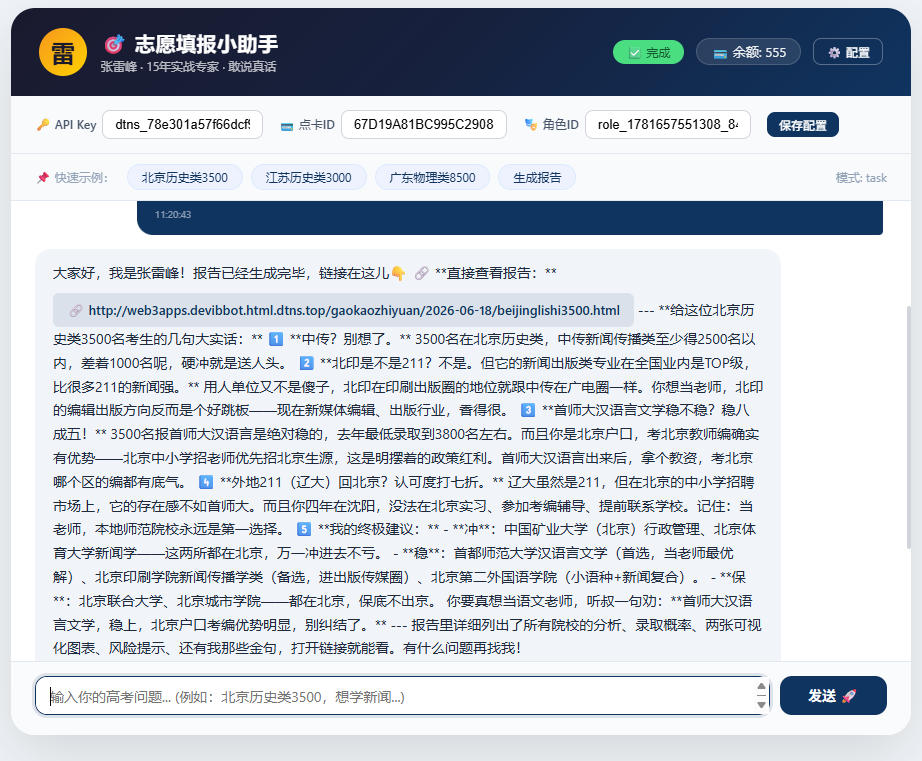Click the down arrow in message box

click(761, 705)
